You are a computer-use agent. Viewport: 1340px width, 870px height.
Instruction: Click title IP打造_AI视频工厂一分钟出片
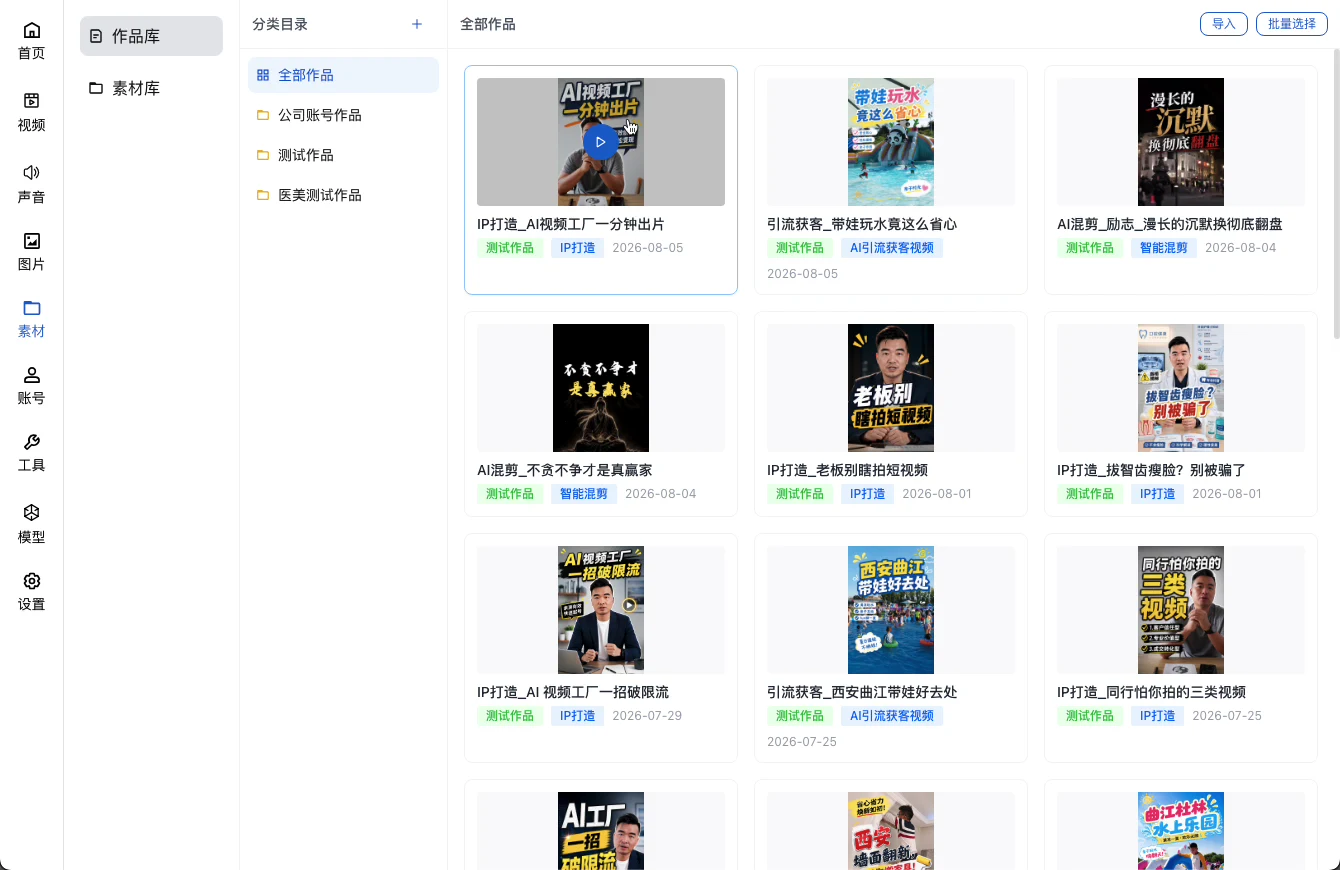571,224
